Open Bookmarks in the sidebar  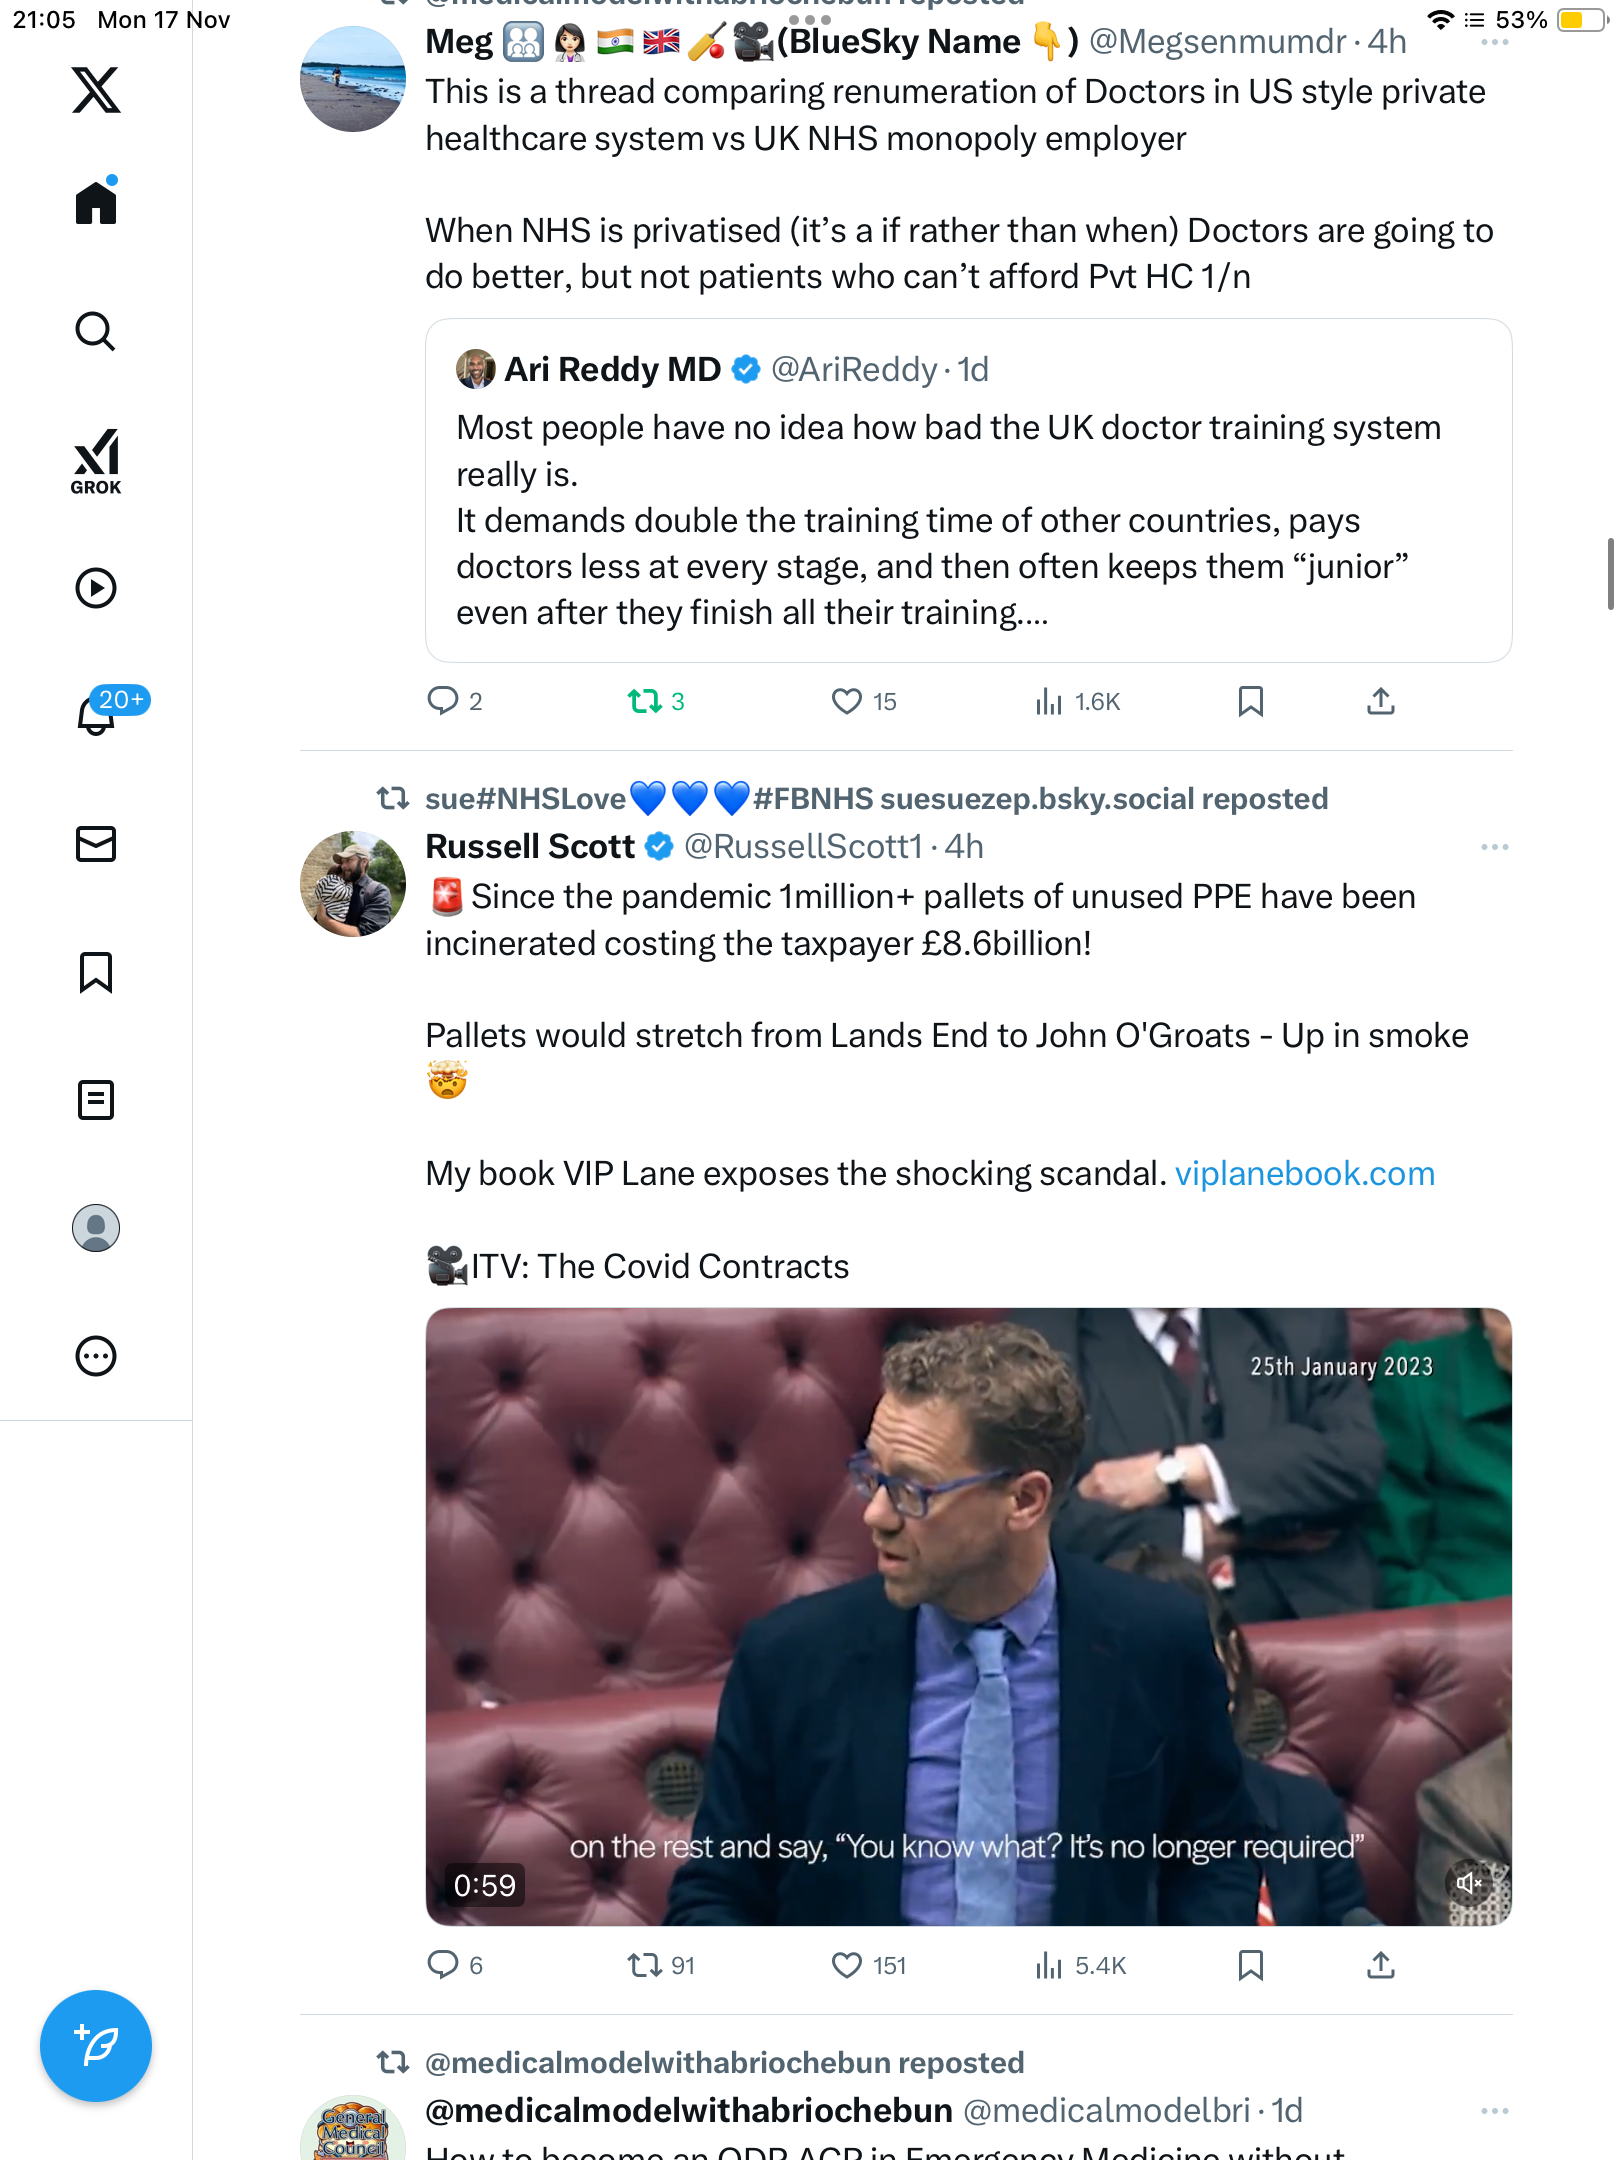(96, 972)
